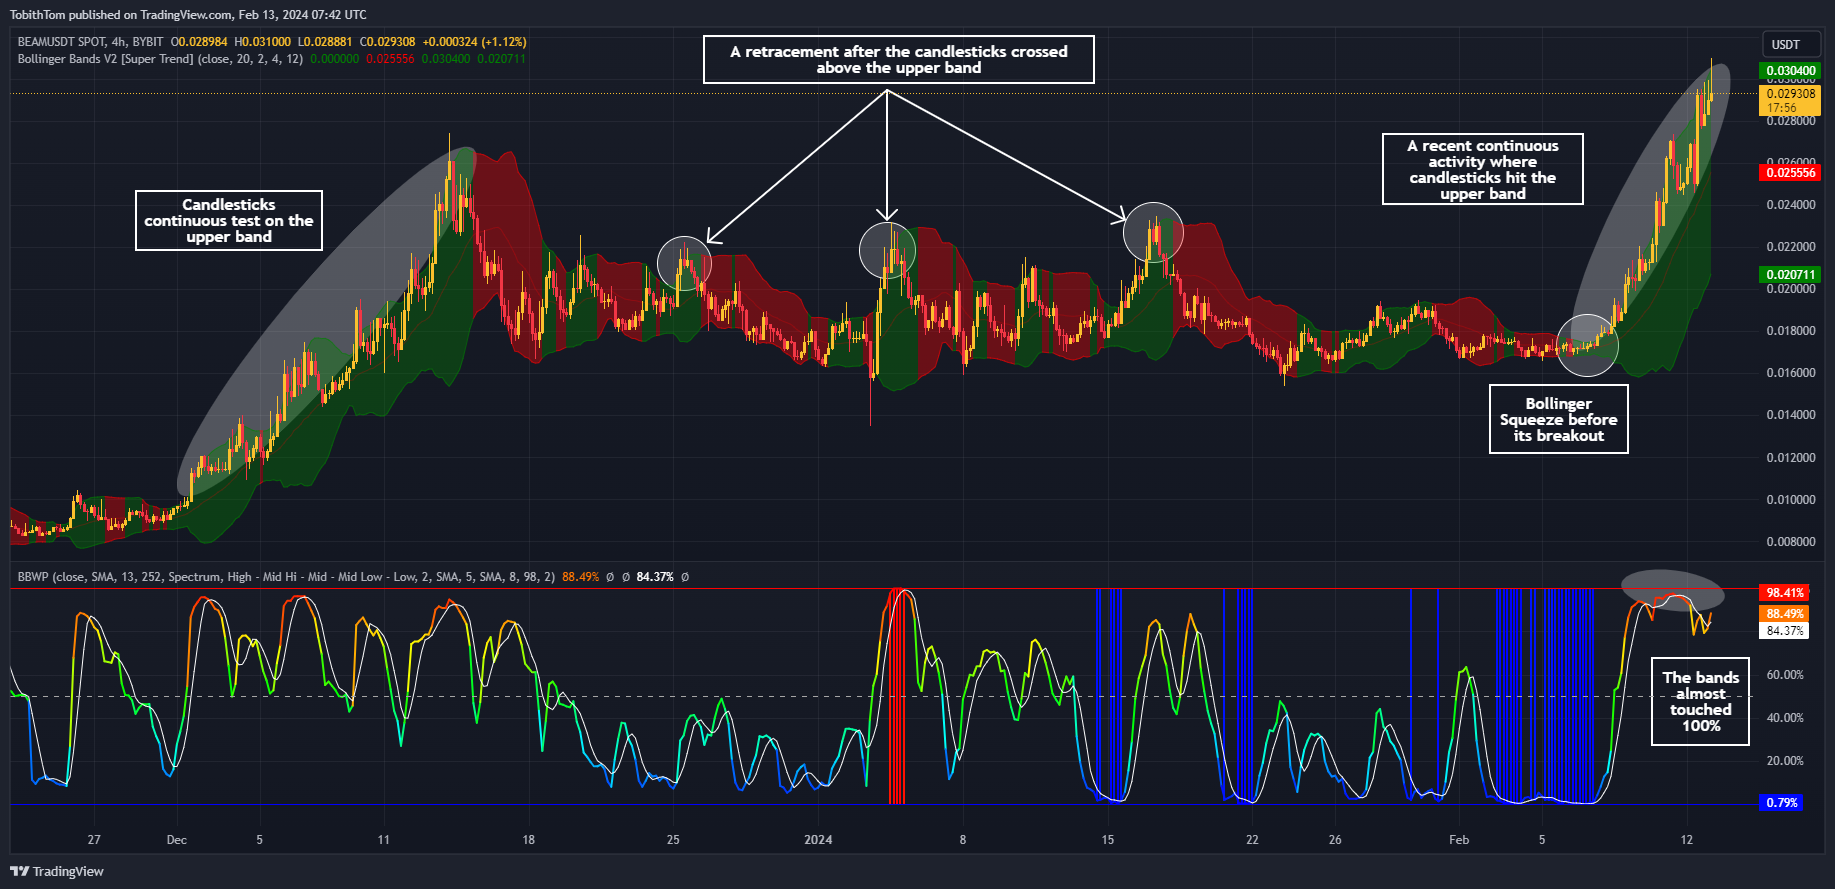Click the red 98.41% BBWP scale label
Image resolution: width=1835 pixels, height=889 pixels.
(1785, 593)
